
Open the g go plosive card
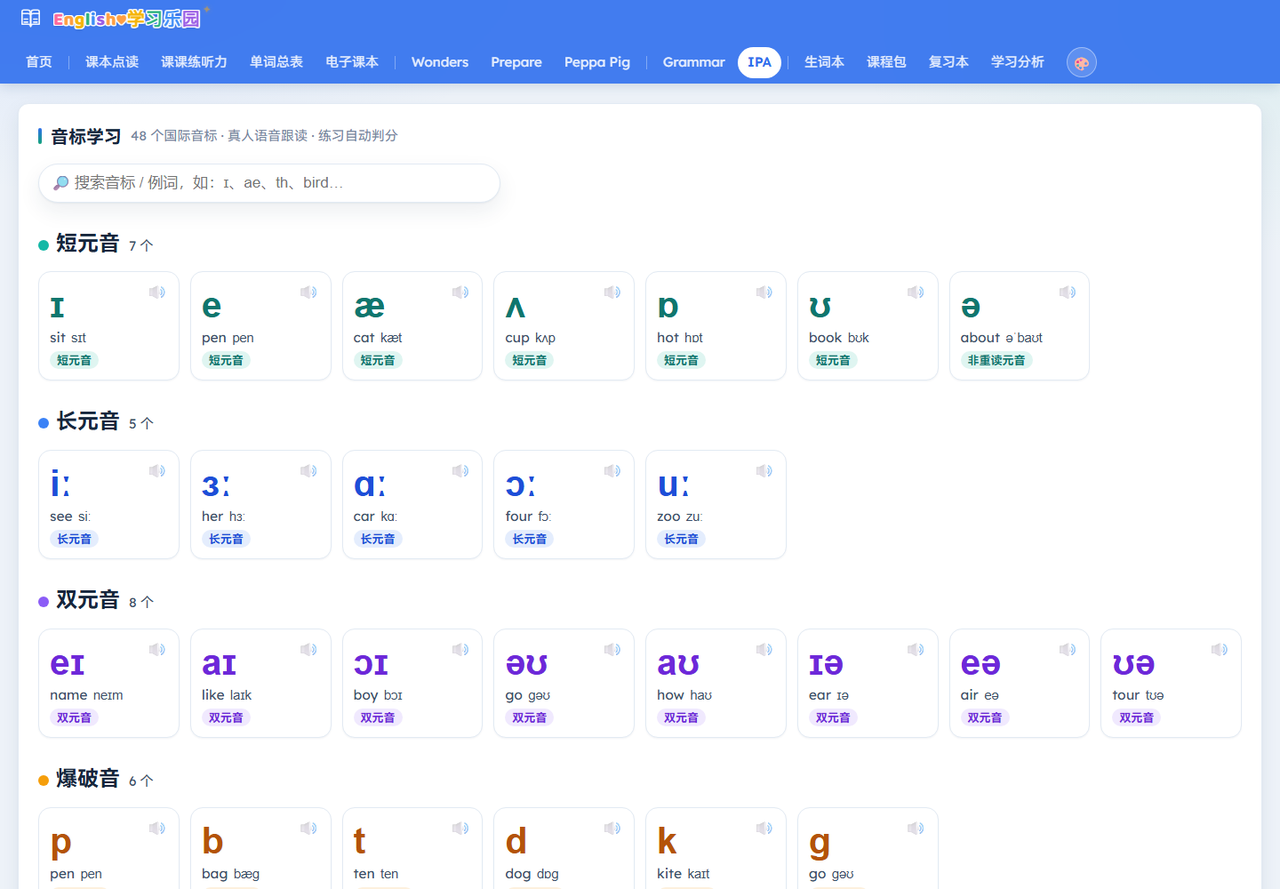(x=867, y=848)
